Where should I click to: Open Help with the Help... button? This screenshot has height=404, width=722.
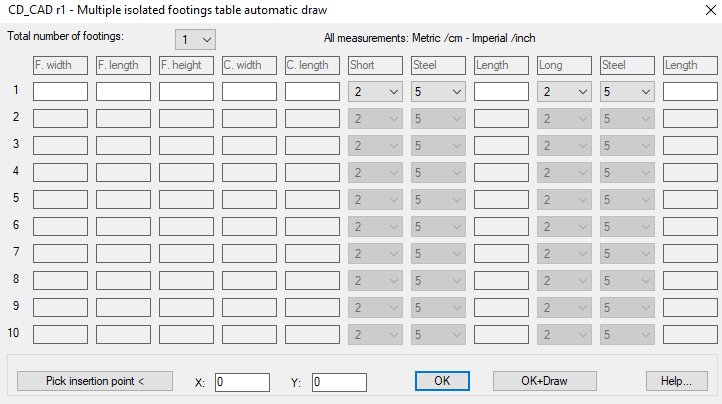click(x=677, y=381)
